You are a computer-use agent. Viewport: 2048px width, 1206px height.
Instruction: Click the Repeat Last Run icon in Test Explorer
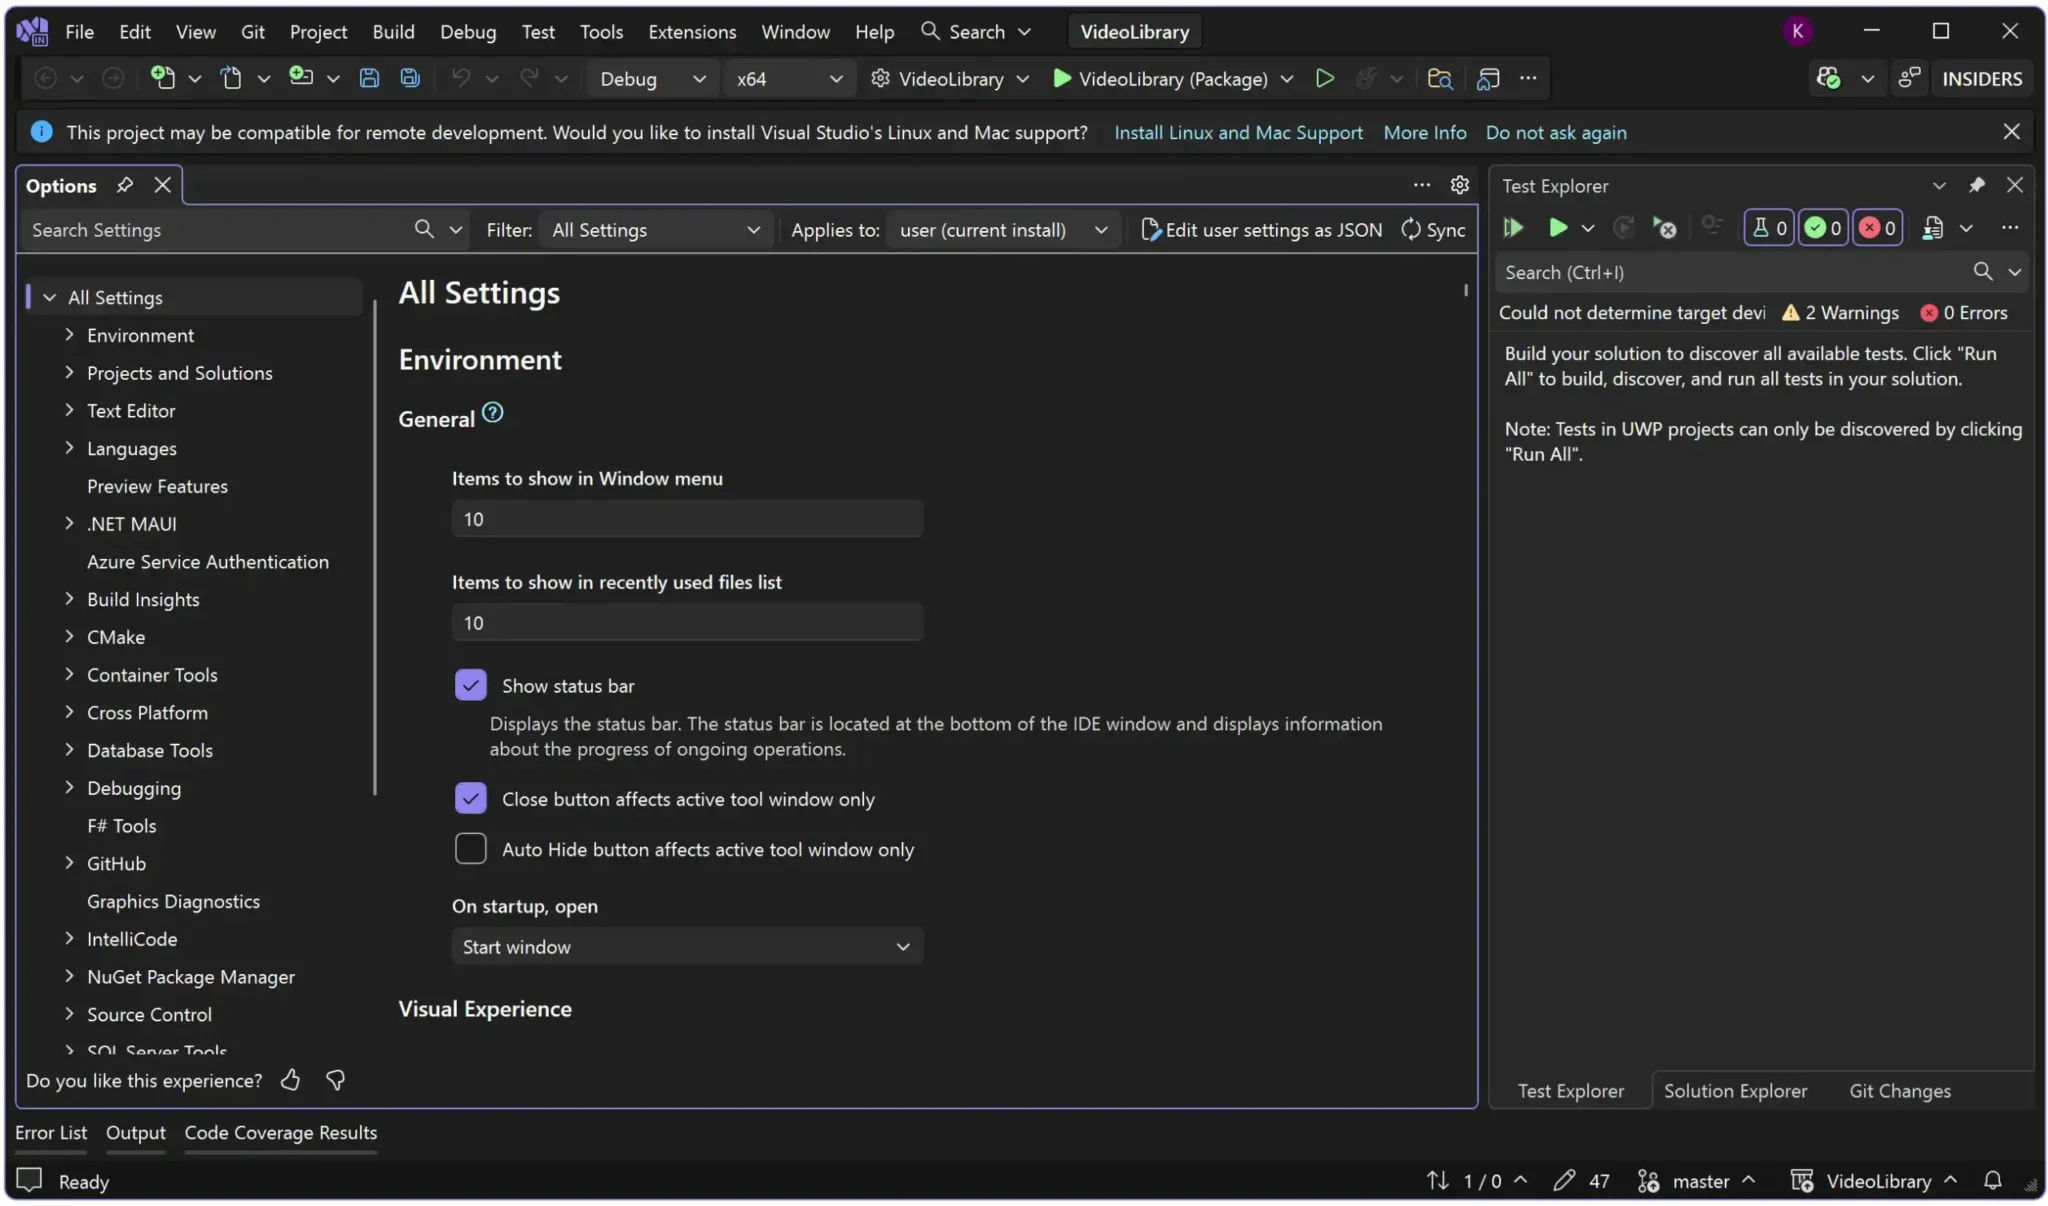[1624, 228]
